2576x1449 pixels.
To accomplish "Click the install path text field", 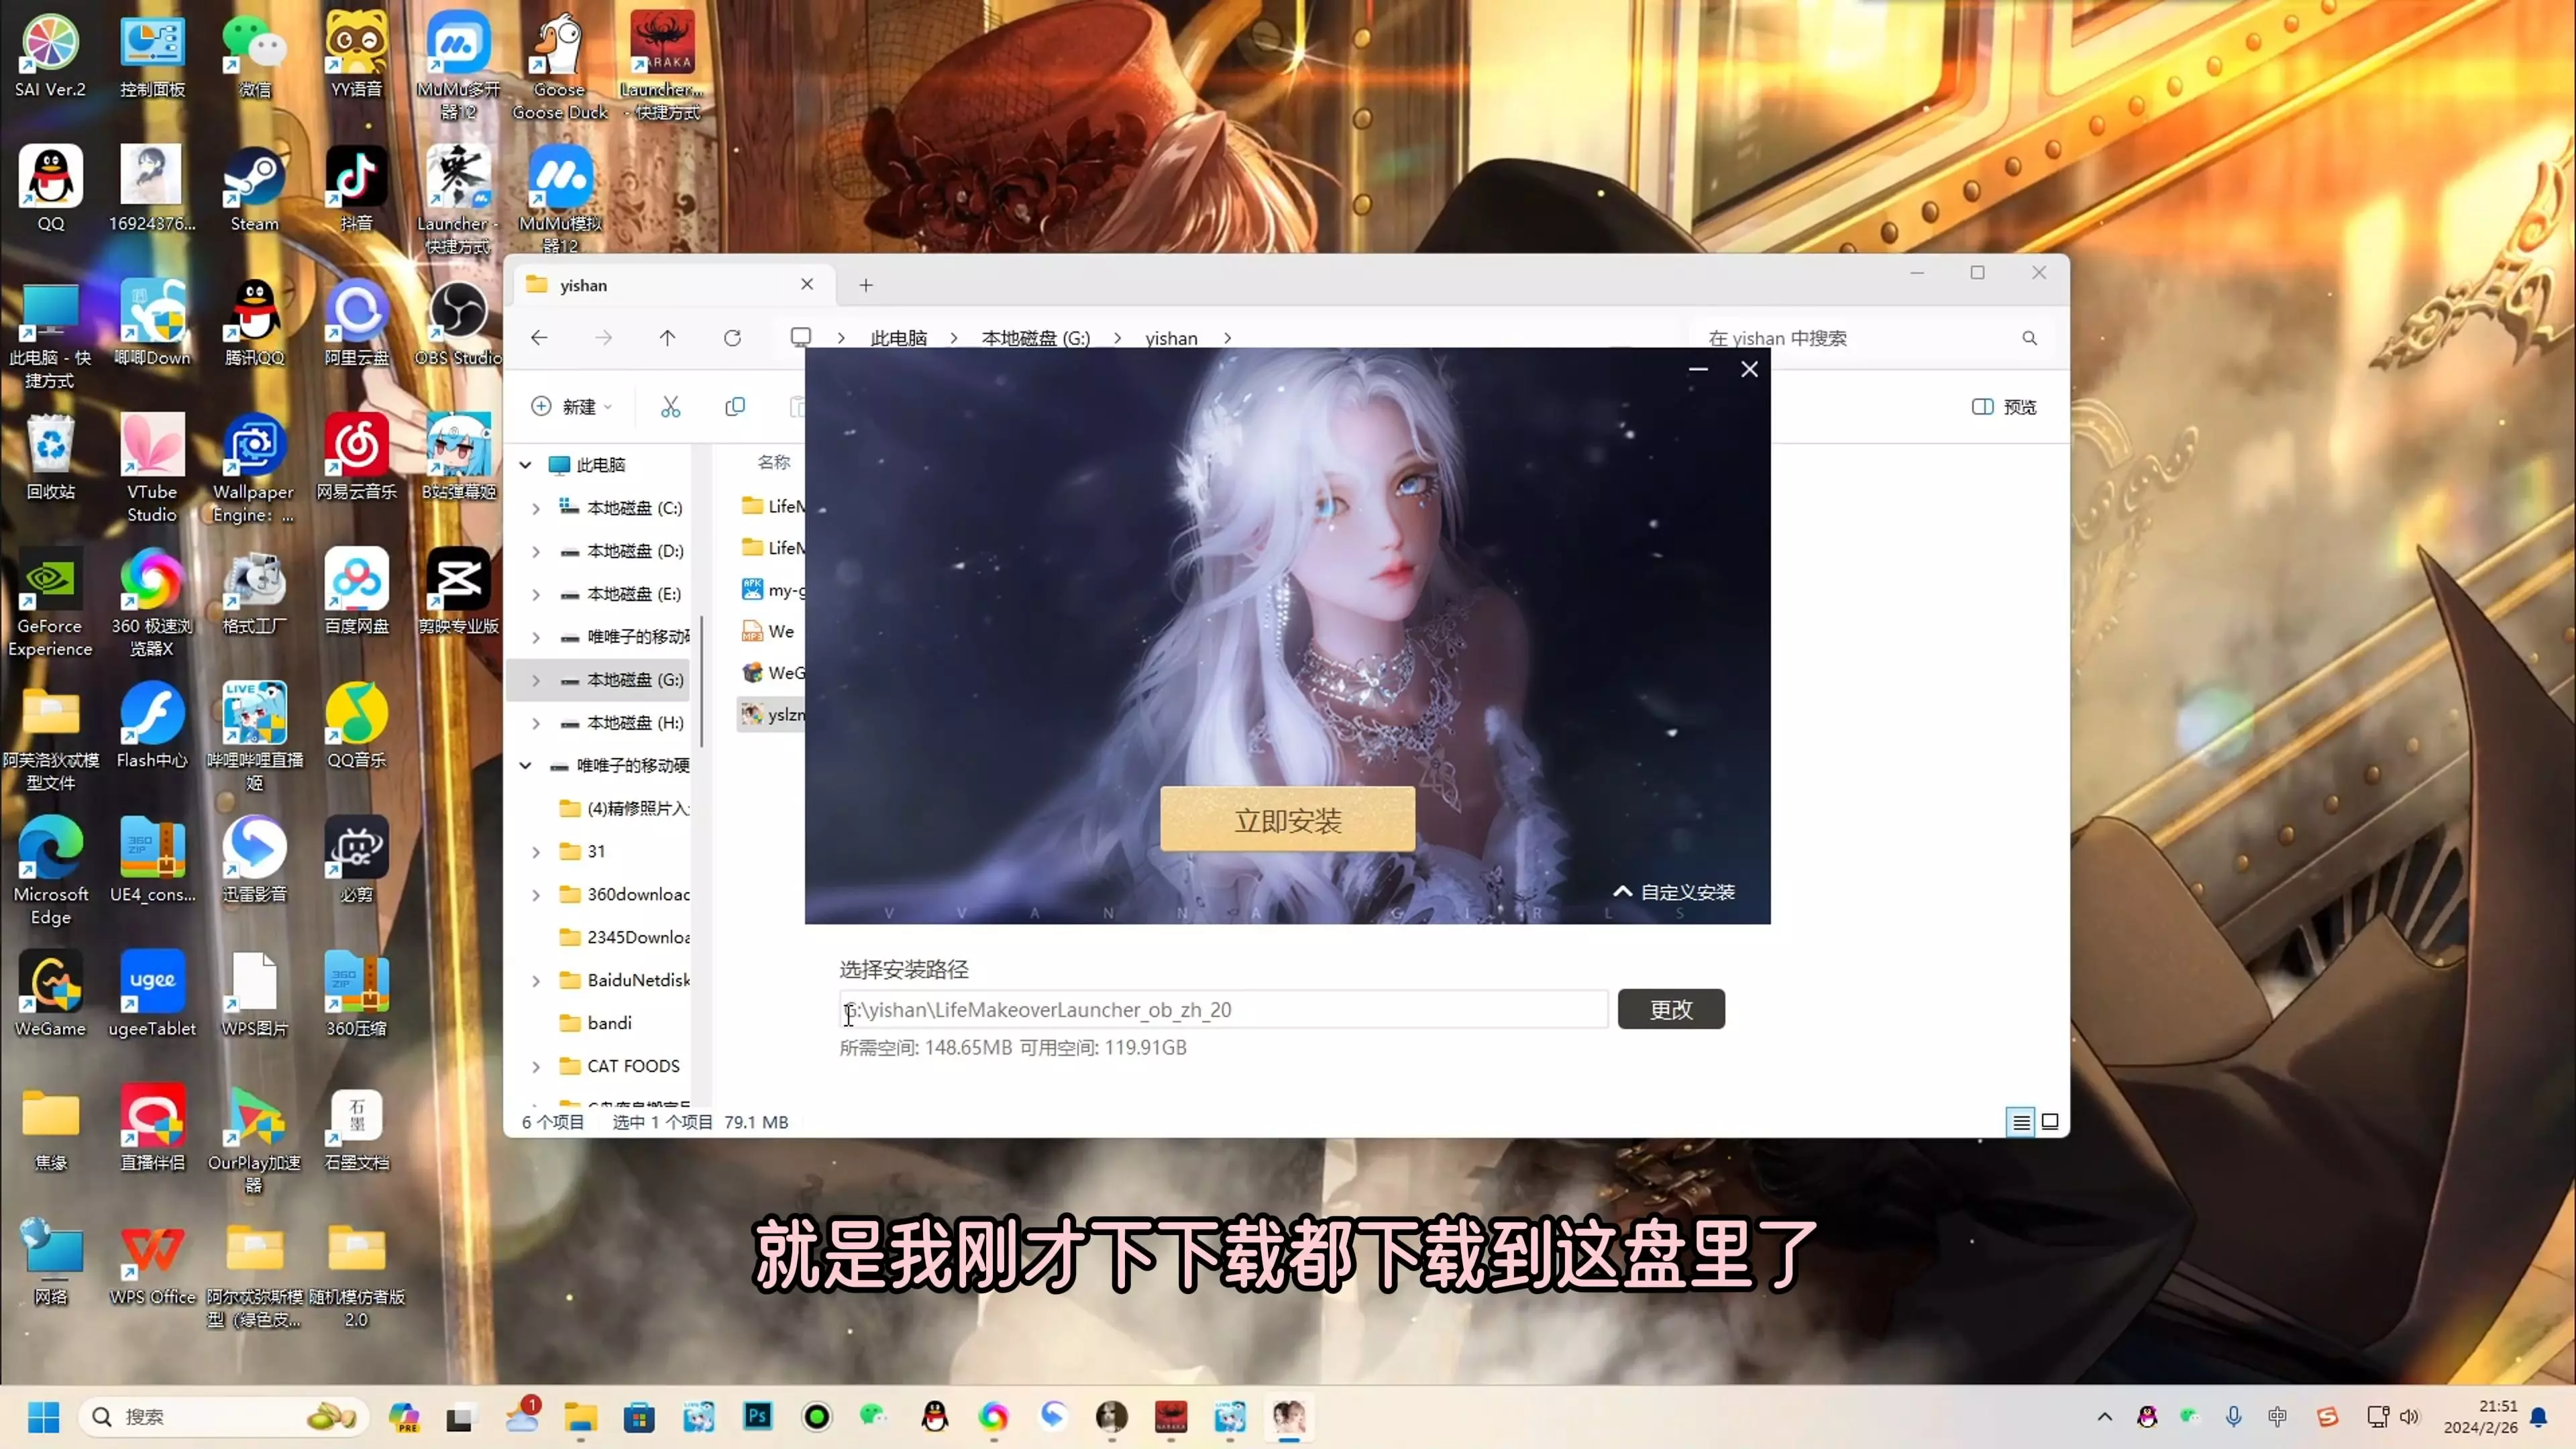I will (1222, 1010).
